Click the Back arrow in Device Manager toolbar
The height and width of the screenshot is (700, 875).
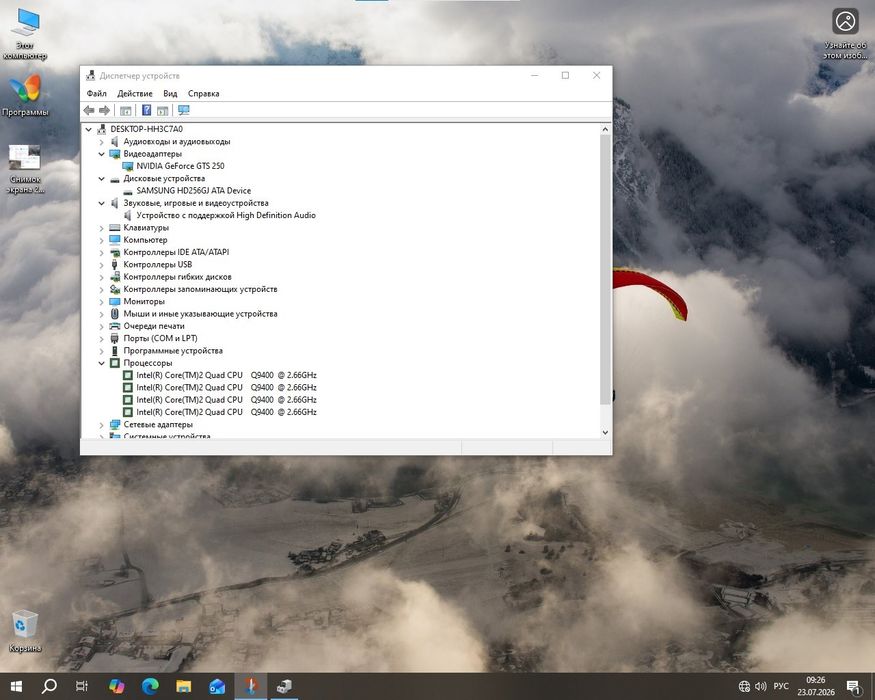[x=89, y=111]
